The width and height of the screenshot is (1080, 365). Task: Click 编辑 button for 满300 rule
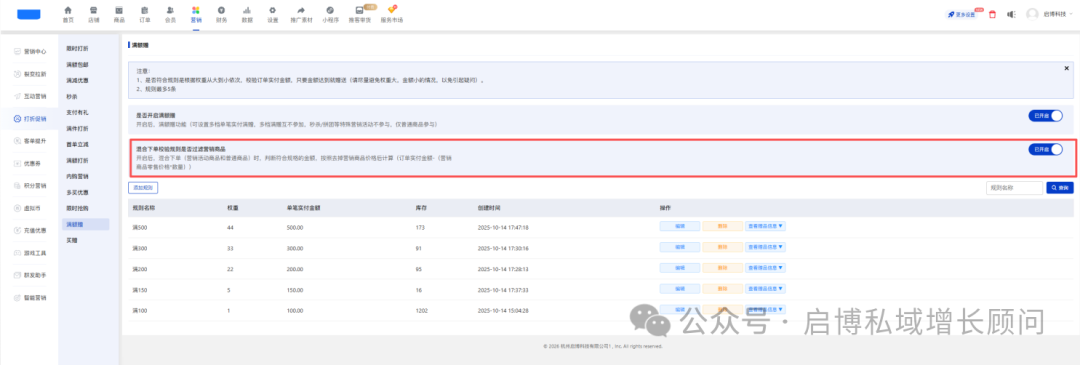[680, 247]
